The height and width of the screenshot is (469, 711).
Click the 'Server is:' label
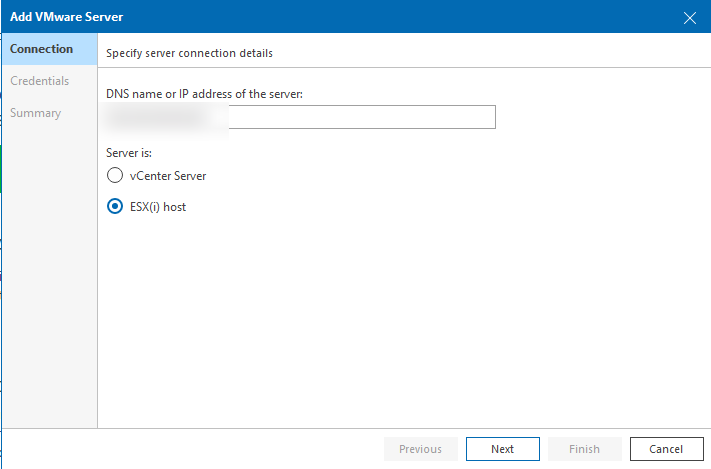pos(129,153)
